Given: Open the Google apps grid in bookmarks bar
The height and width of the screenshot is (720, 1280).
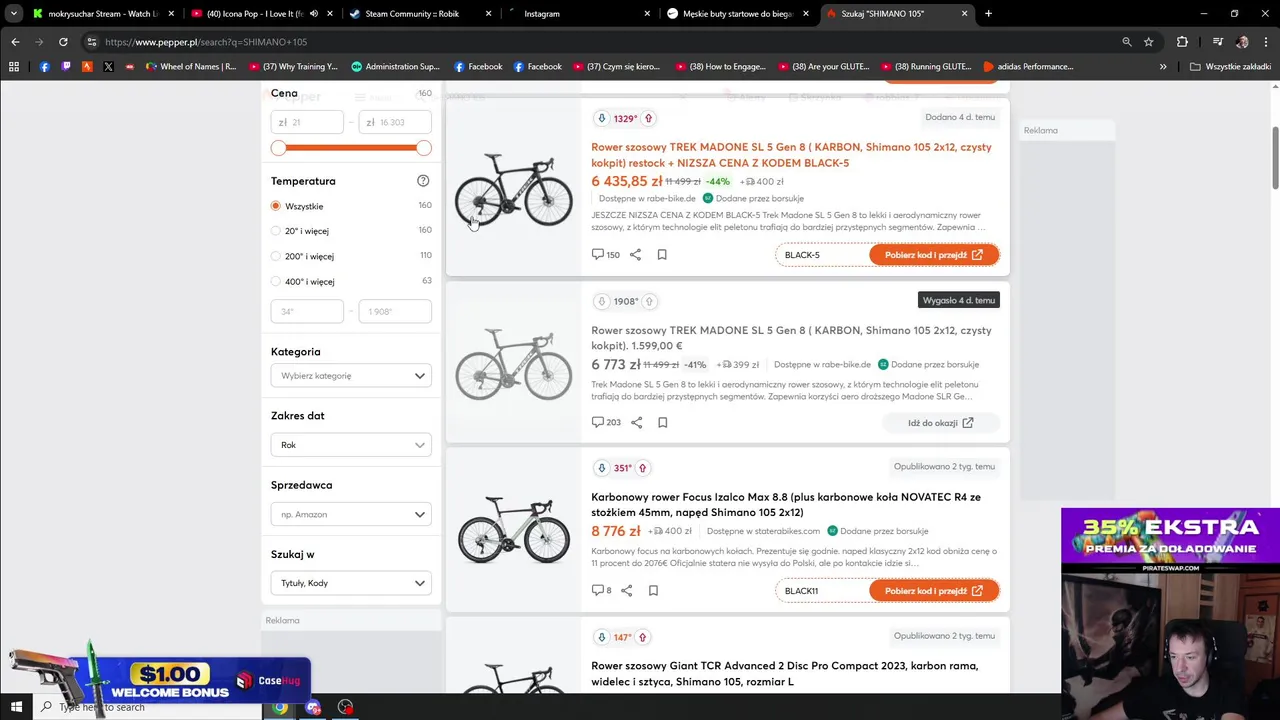Looking at the screenshot, I should click(14, 67).
